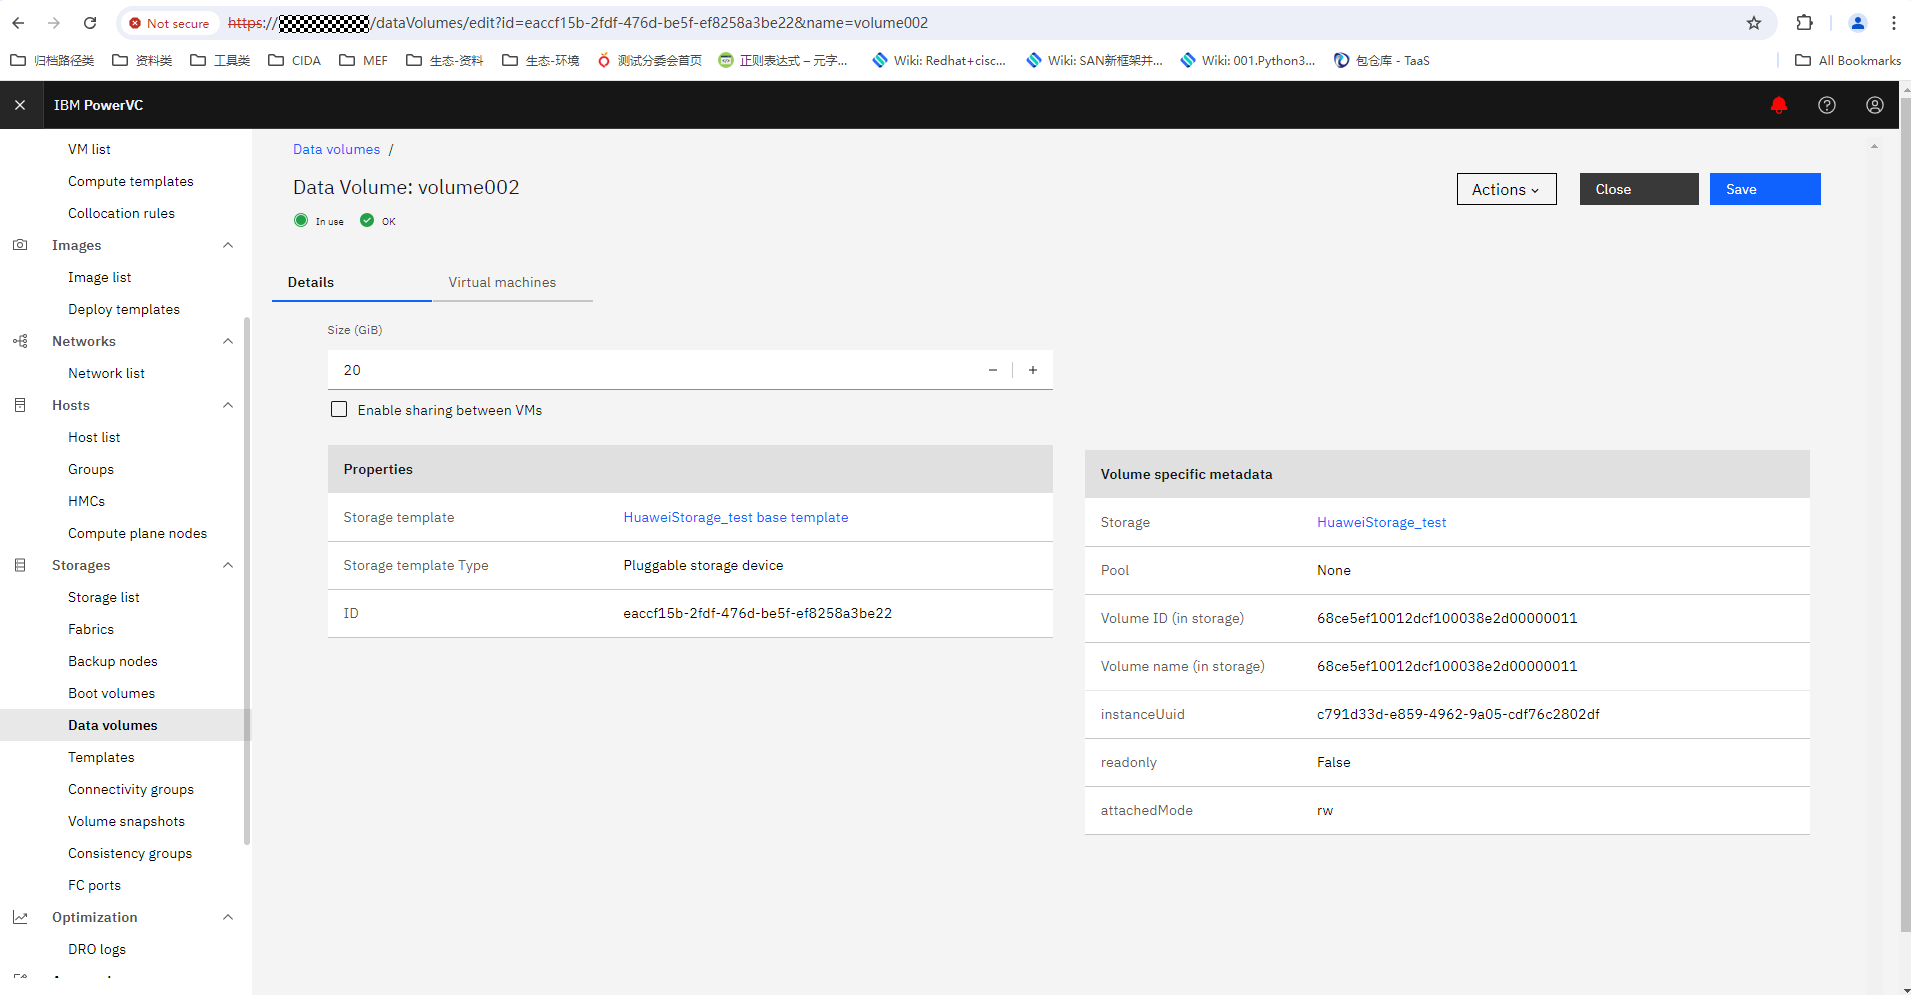Click the Optimization chart icon in the sidebar
Image resolution: width=1911 pixels, height=995 pixels.
coord(20,917)
